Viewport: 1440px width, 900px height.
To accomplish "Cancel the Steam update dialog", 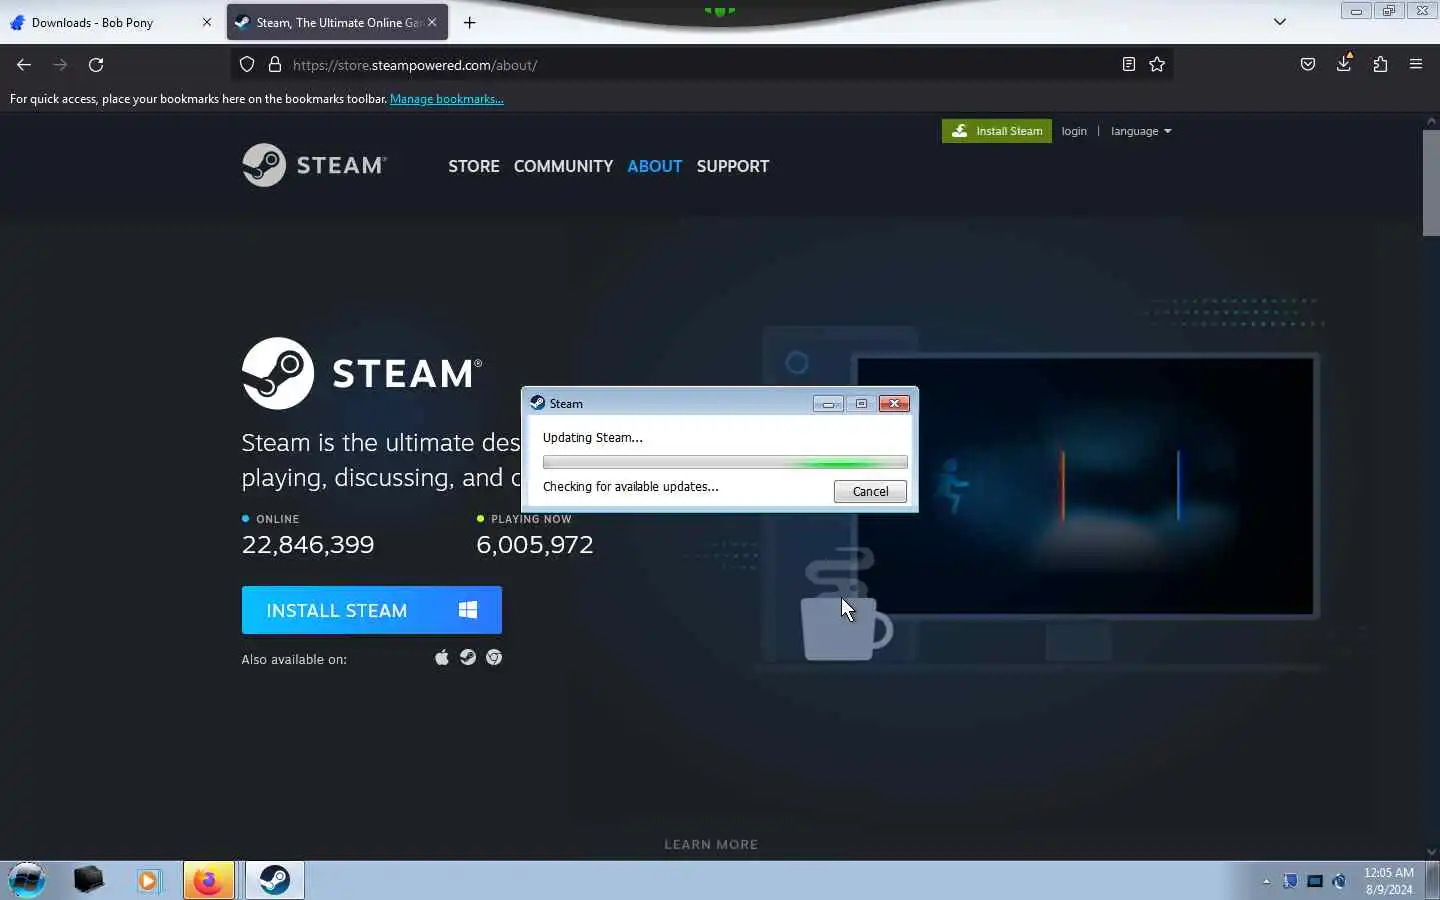I will coord(870,491).
